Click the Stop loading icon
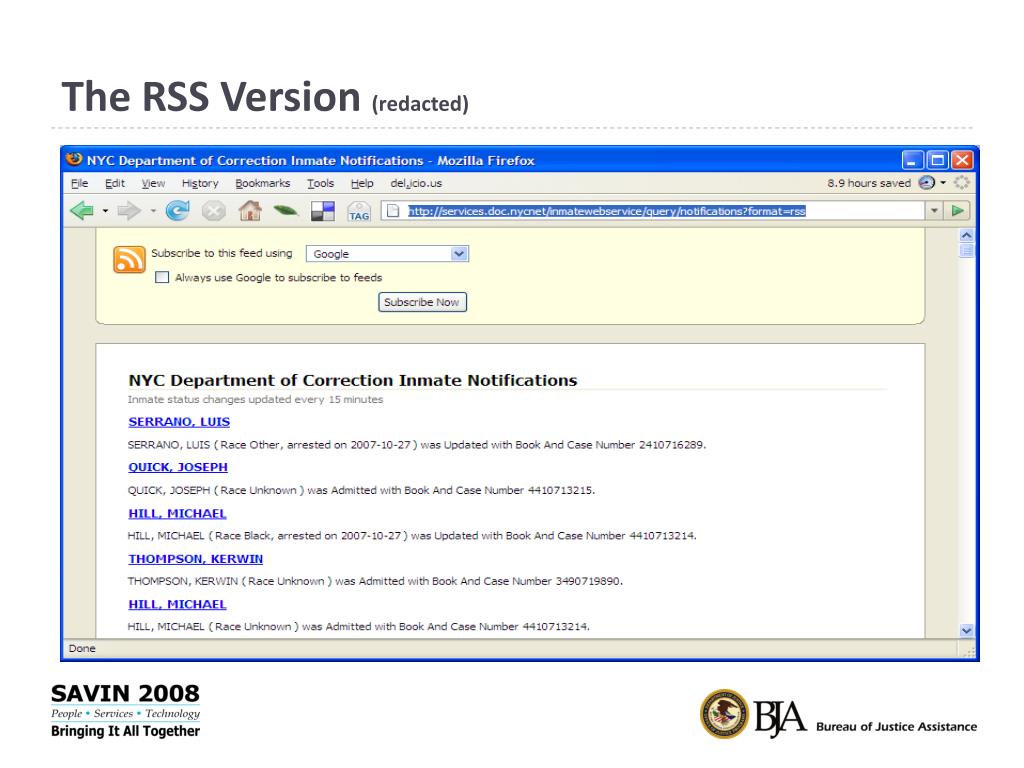1024x768 pixels. coord(213,211)
